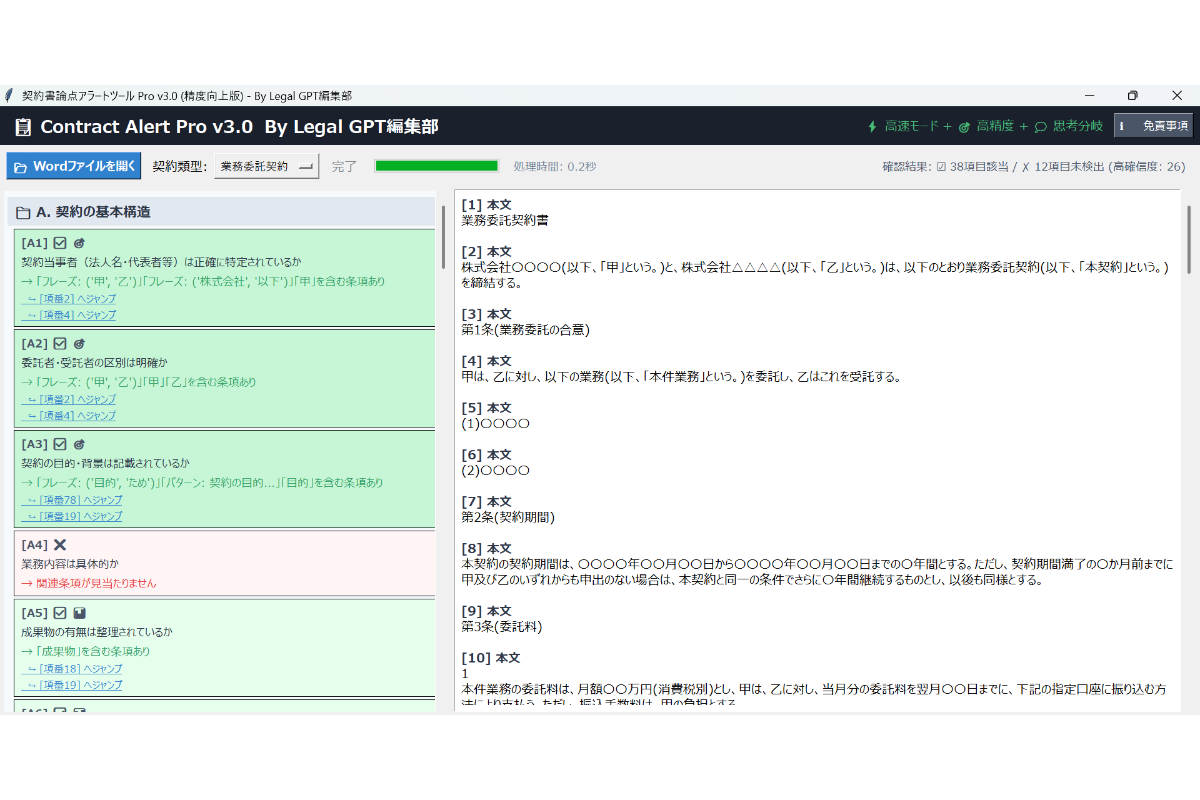Click the folder icon beside A. 契約の基本構造

23,212
